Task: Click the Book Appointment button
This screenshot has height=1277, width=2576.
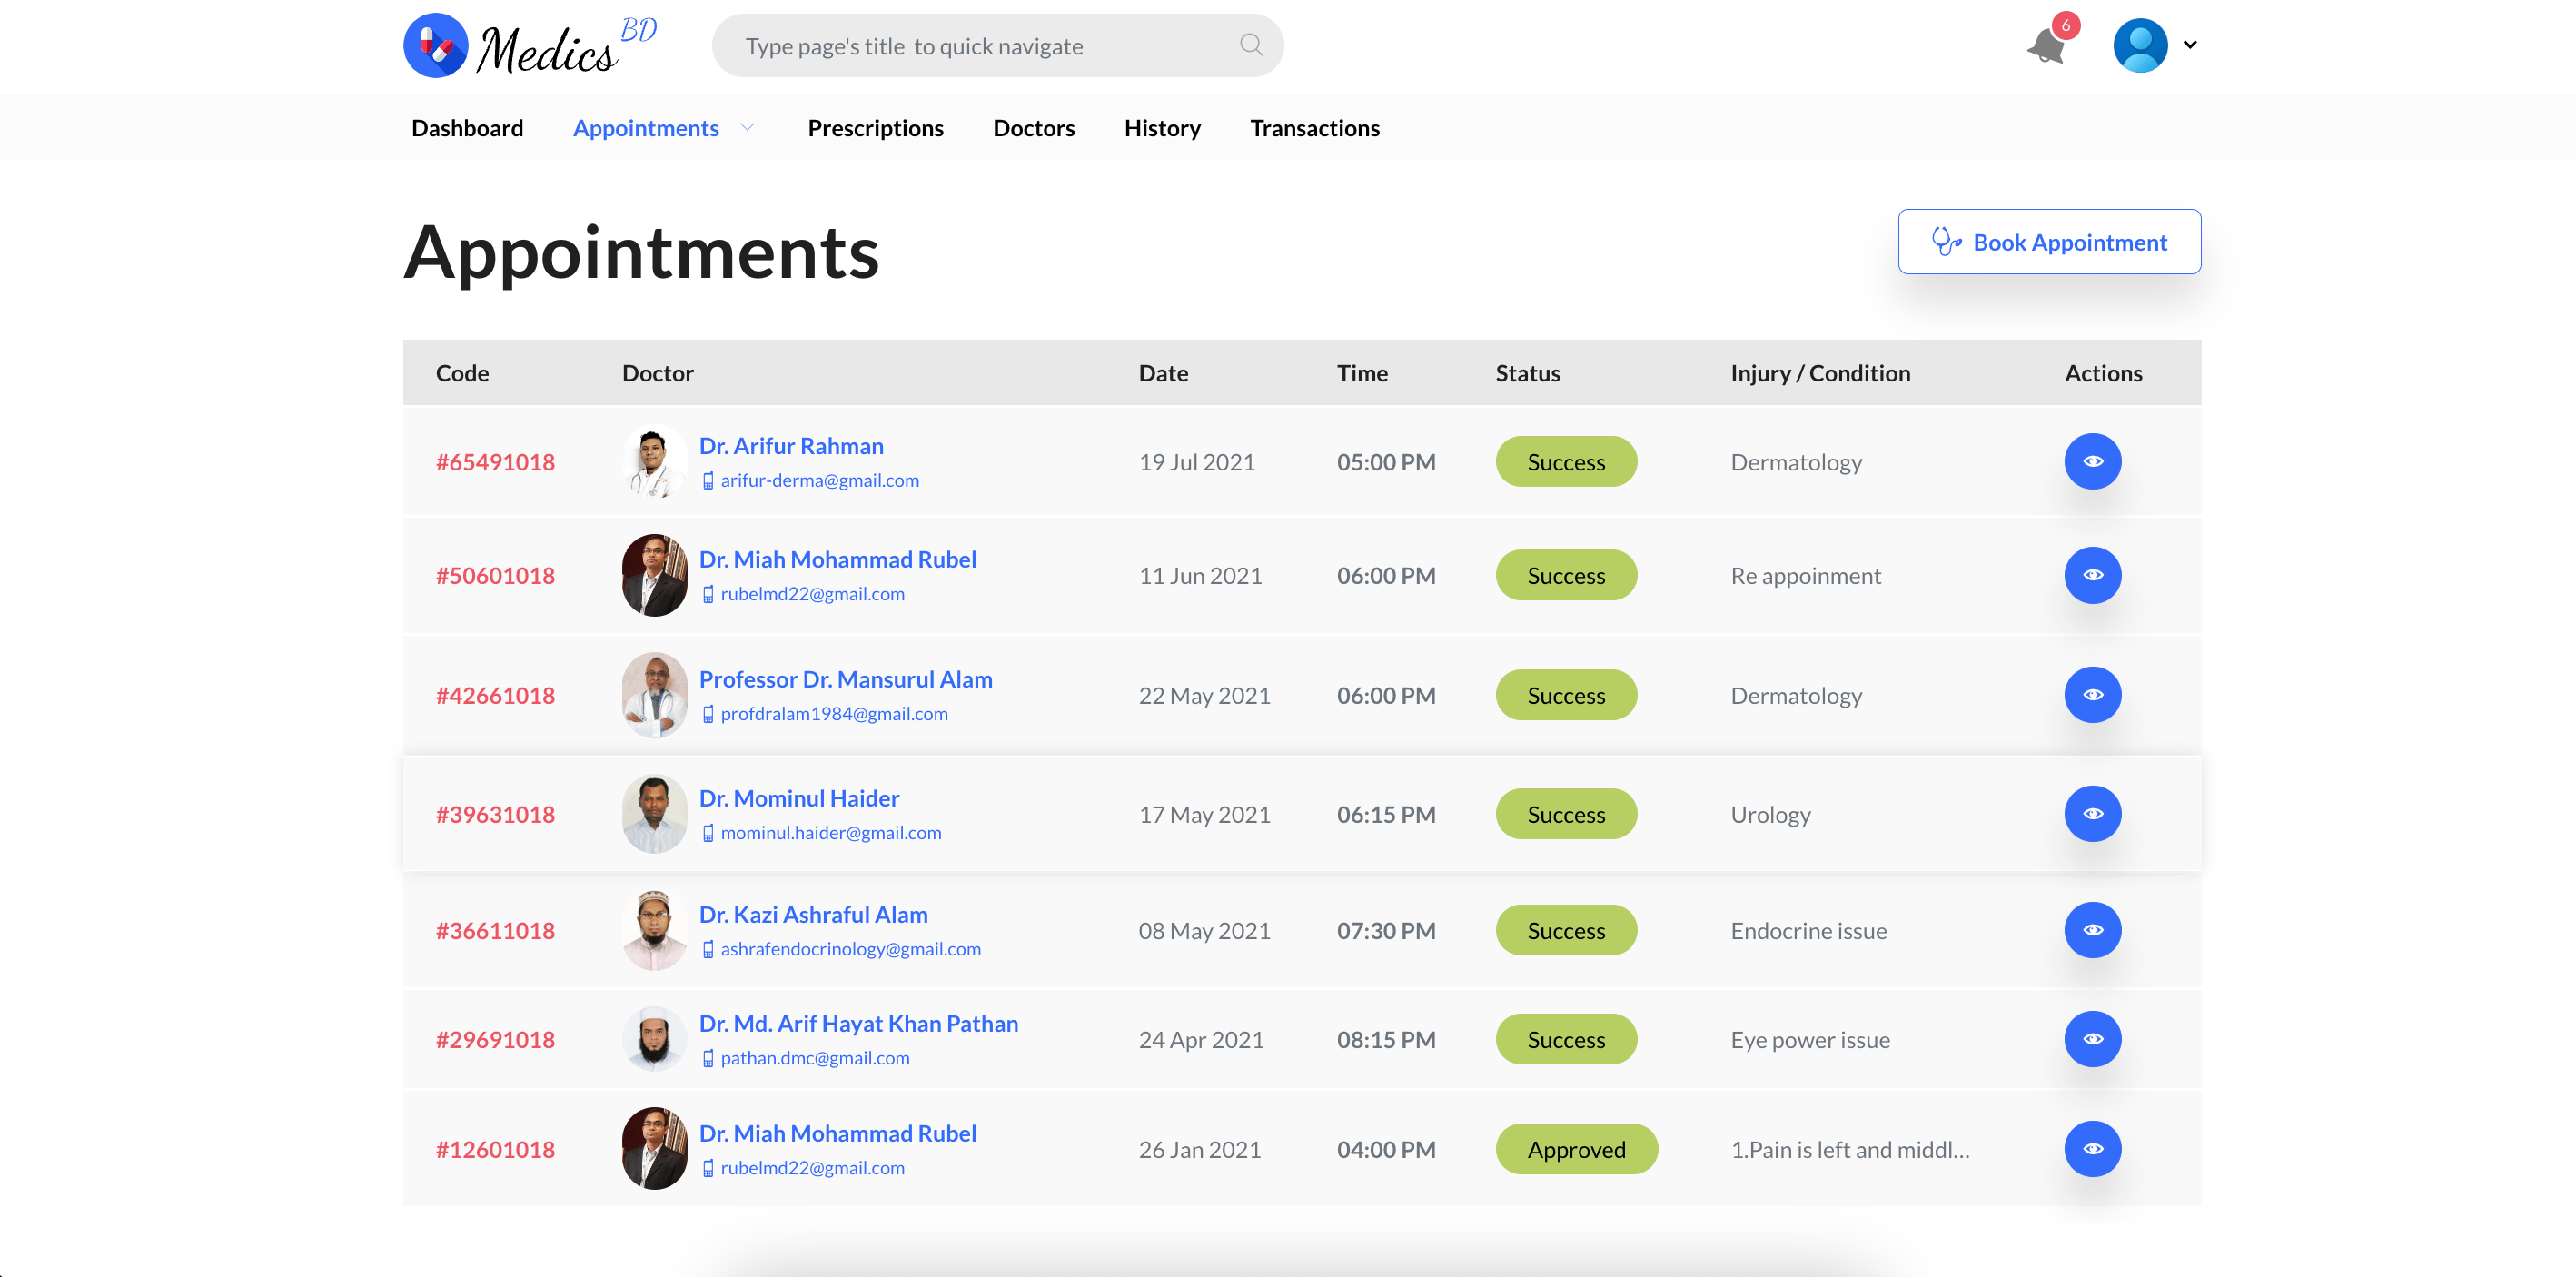Action: (2048, 242)
